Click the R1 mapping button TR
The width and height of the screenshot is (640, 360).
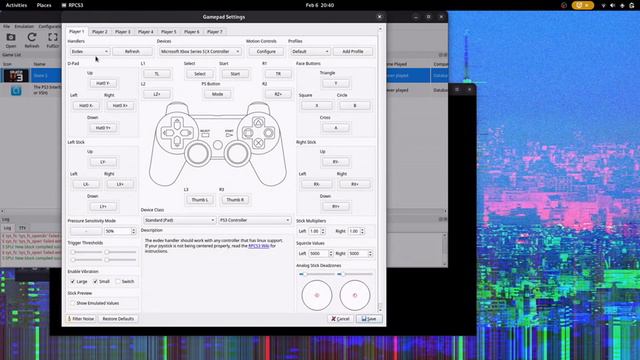tap(278, 74)
